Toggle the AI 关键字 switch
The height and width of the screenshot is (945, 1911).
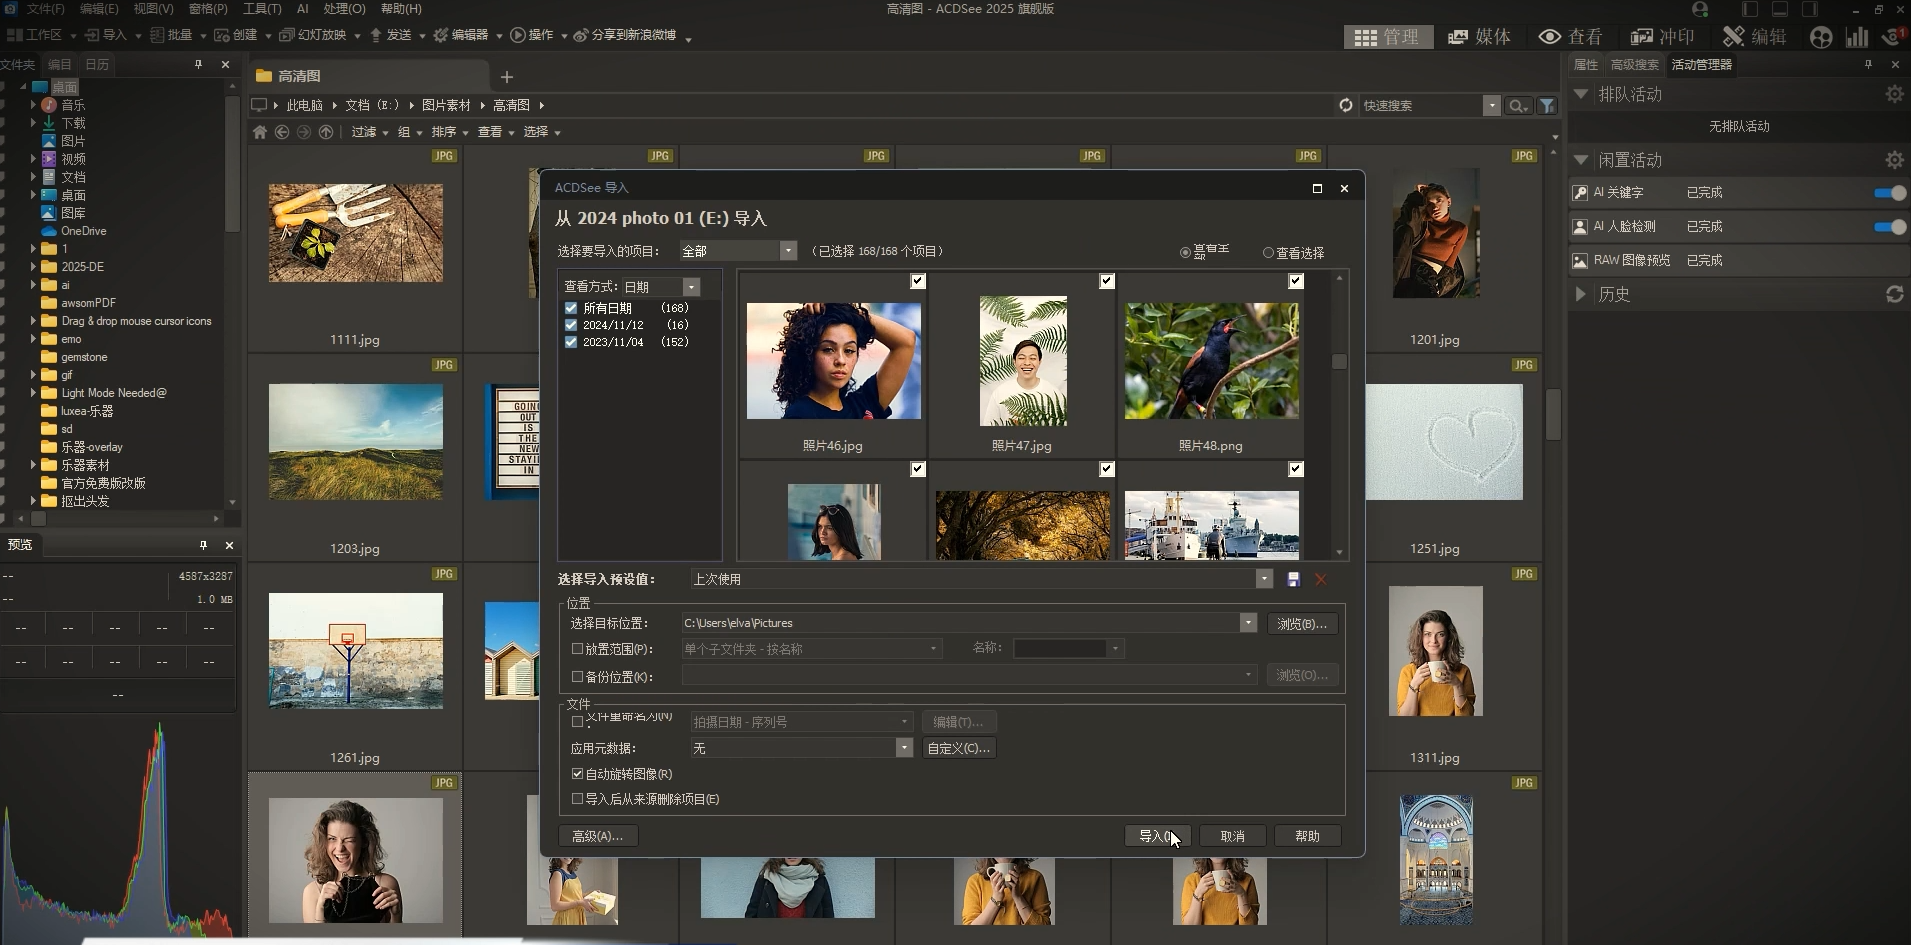click(1889, 193)
